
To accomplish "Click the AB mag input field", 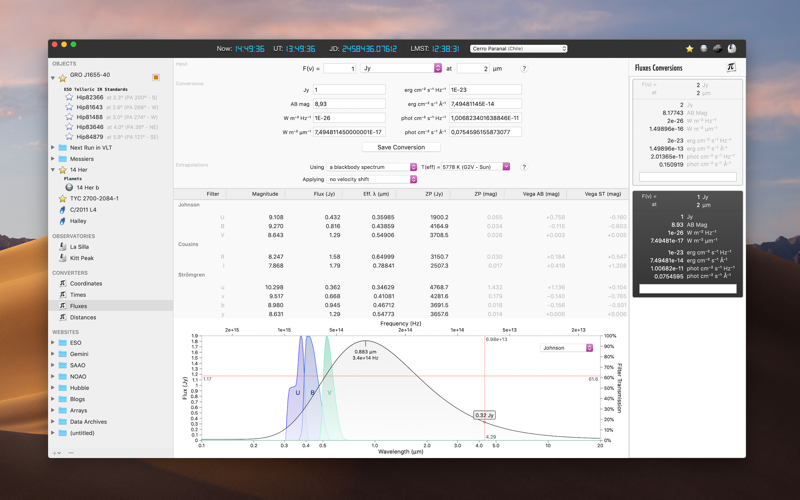I will point(349,104).
